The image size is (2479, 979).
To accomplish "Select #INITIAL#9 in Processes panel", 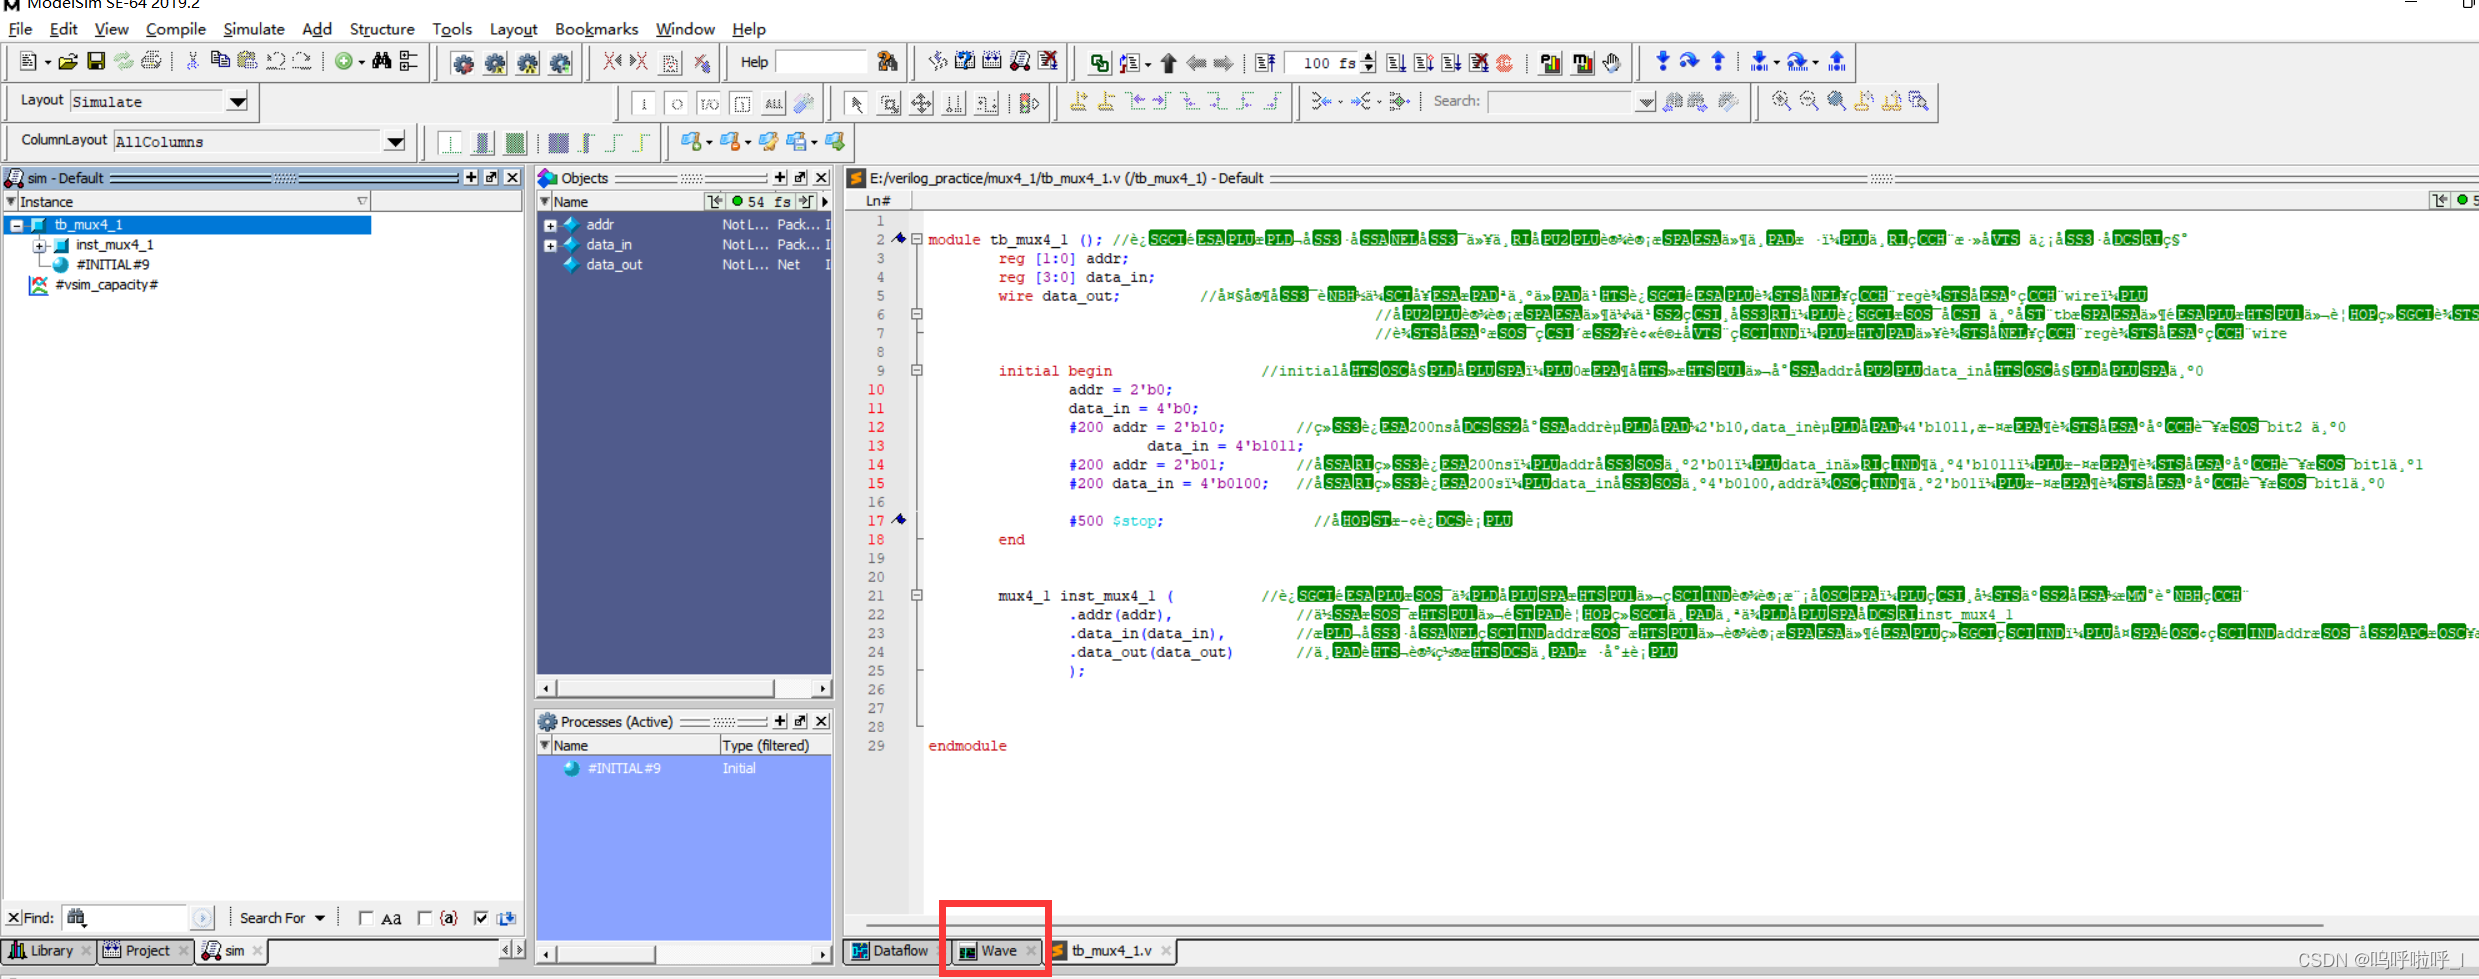I will [624, 769].
